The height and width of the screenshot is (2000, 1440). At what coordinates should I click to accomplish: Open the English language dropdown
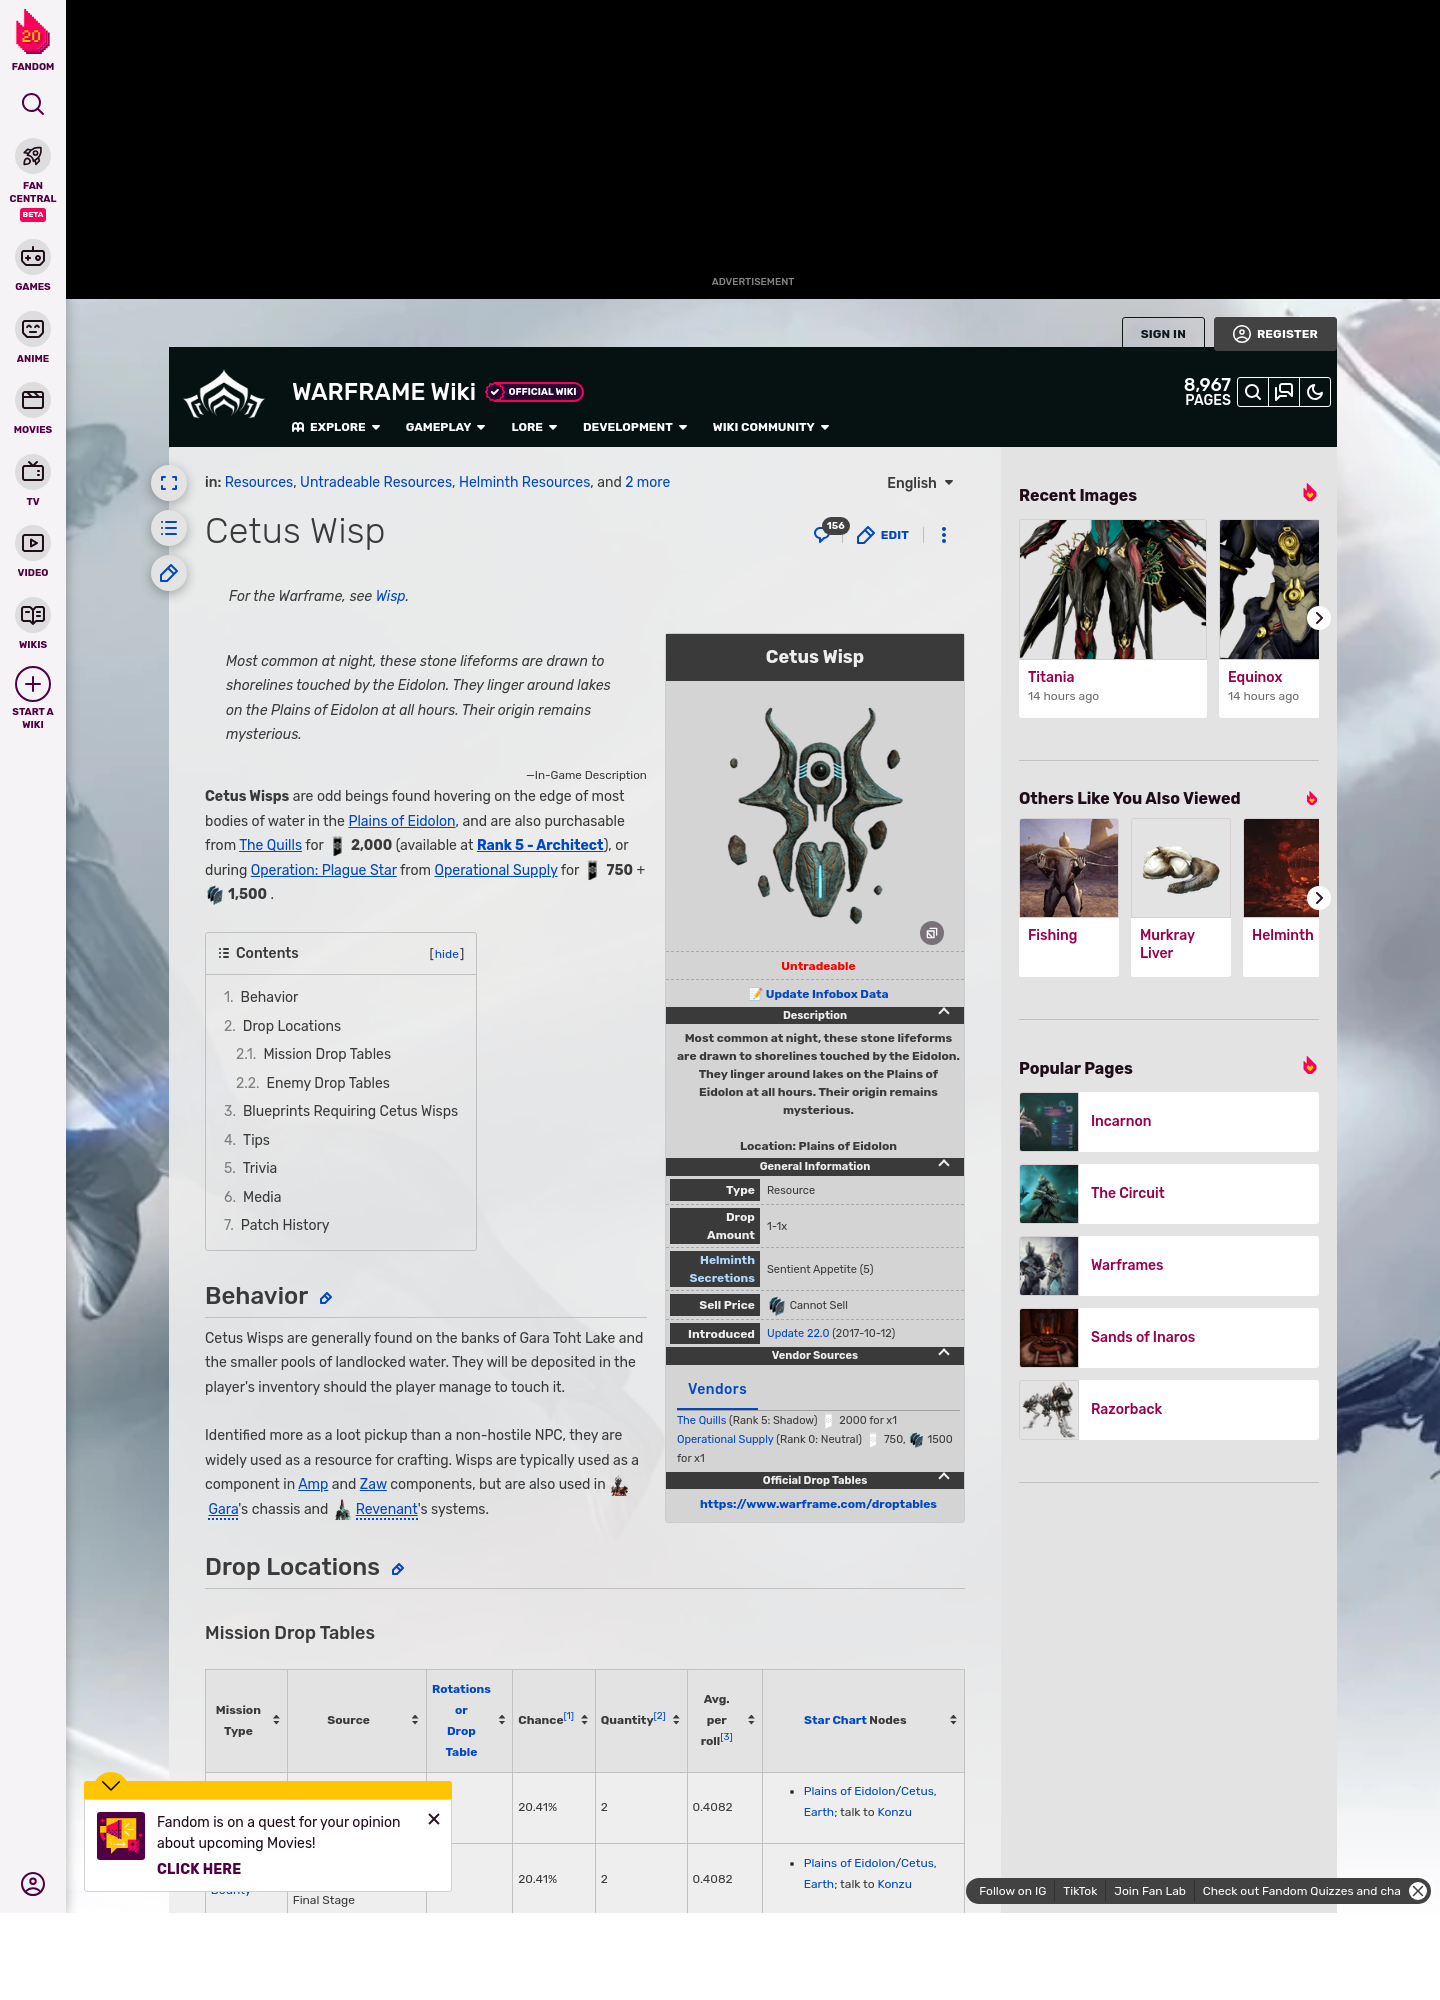920,483
